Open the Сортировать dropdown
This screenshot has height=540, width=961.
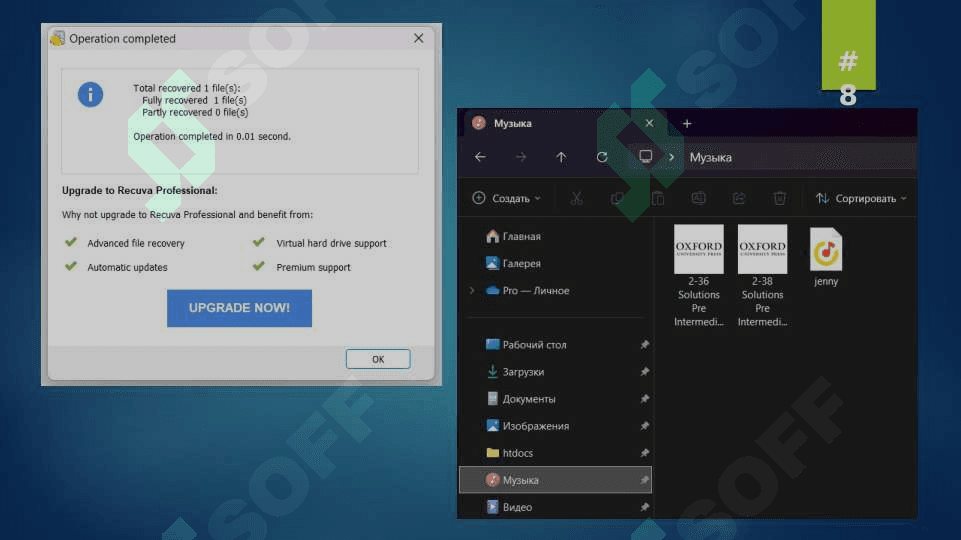pyautogui.click(x=861, y=198)
